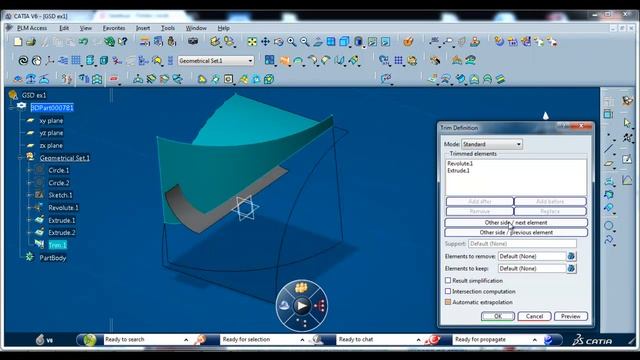The height and width of the screenshot is (360, 640).
Task: Select Extrude.2 in the specification tree
Action: pyautogui.click(x=62, y=233)
